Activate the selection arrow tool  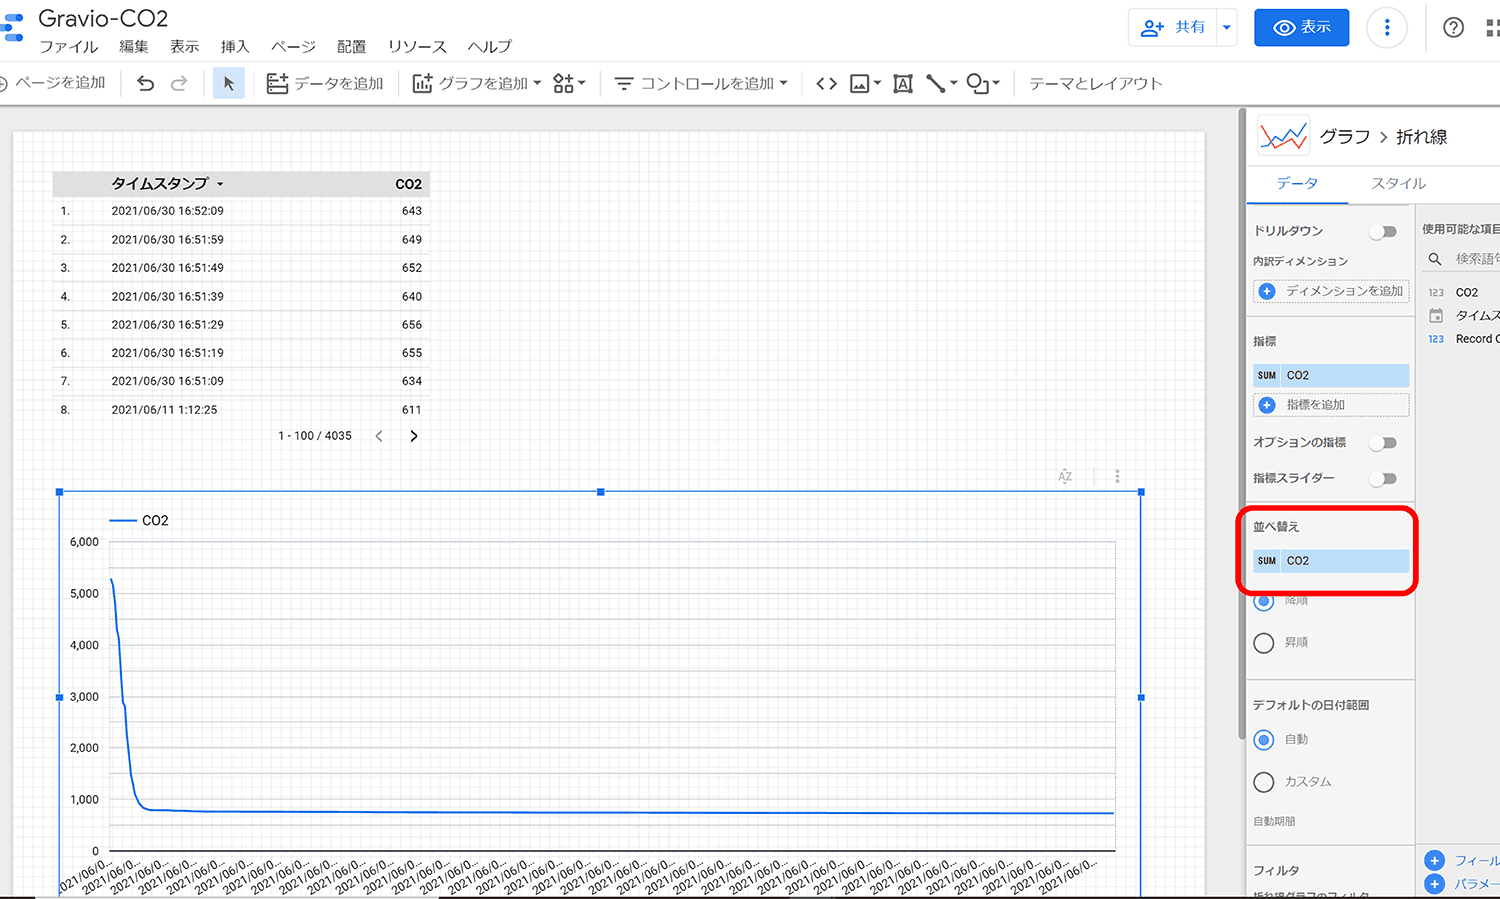coord(229,84)
